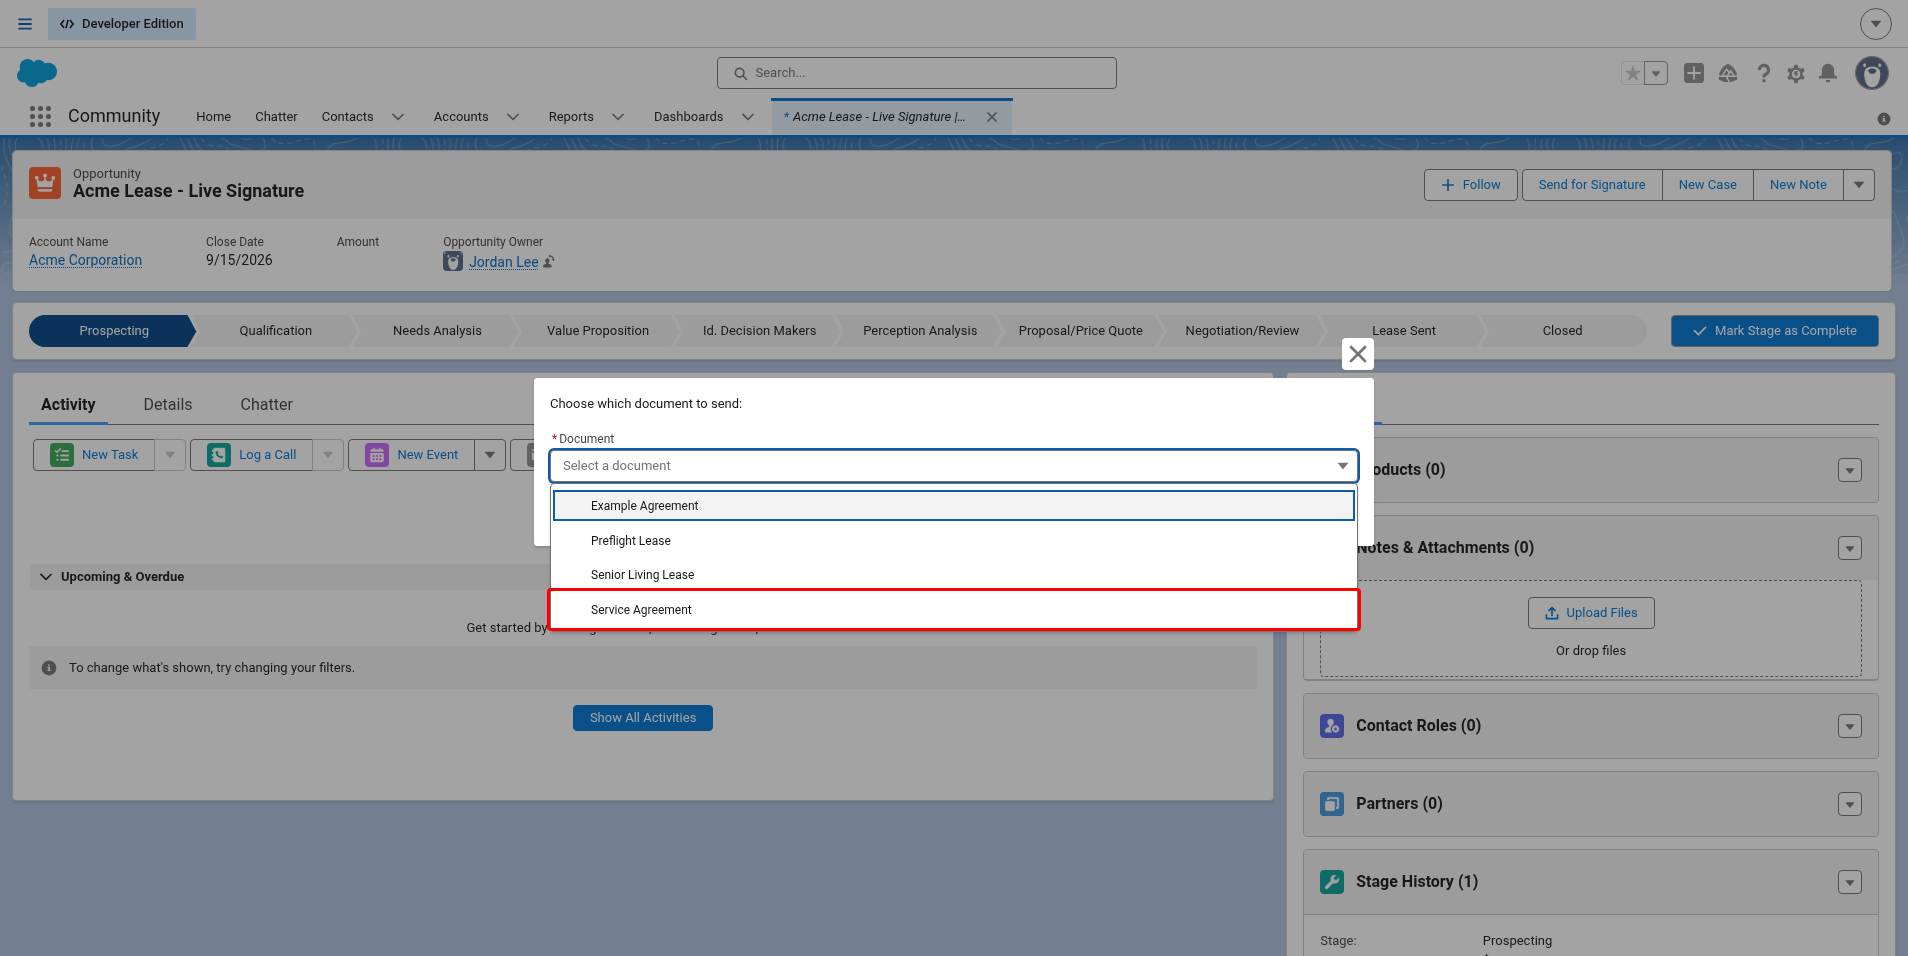The height and width of the screenshot is (956, 1908).
Task: Click the Send for Signature button
Action: pyautogui.click(x=1592, y=185)
